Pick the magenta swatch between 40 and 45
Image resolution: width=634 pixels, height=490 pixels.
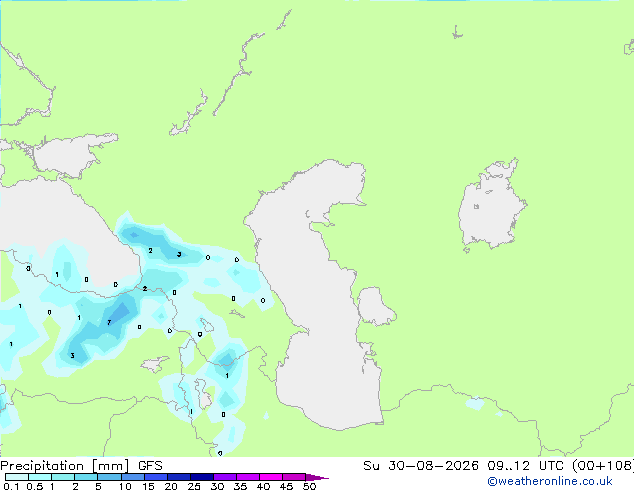click(x=271, y=477)
